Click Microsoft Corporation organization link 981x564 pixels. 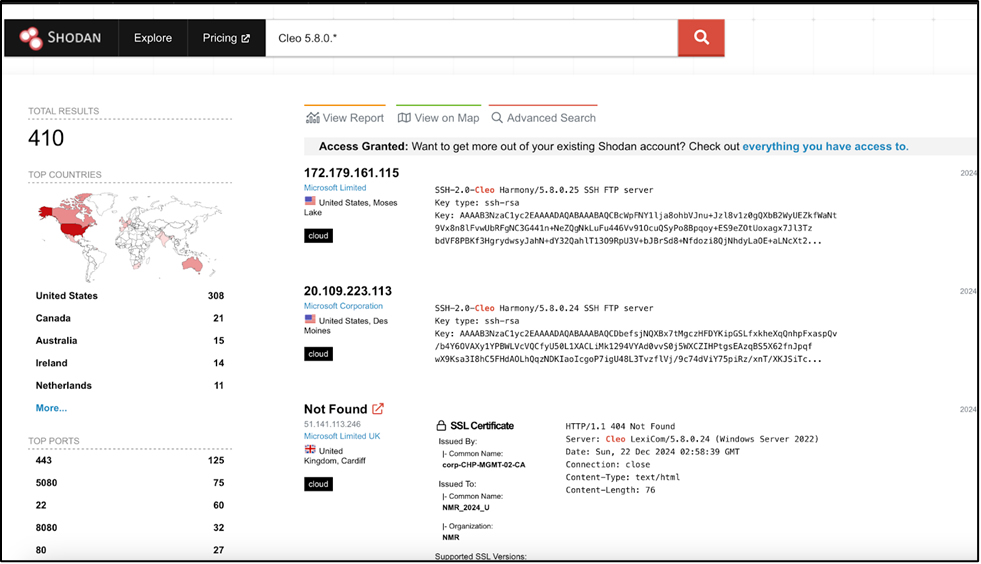(x=343, y=306)
